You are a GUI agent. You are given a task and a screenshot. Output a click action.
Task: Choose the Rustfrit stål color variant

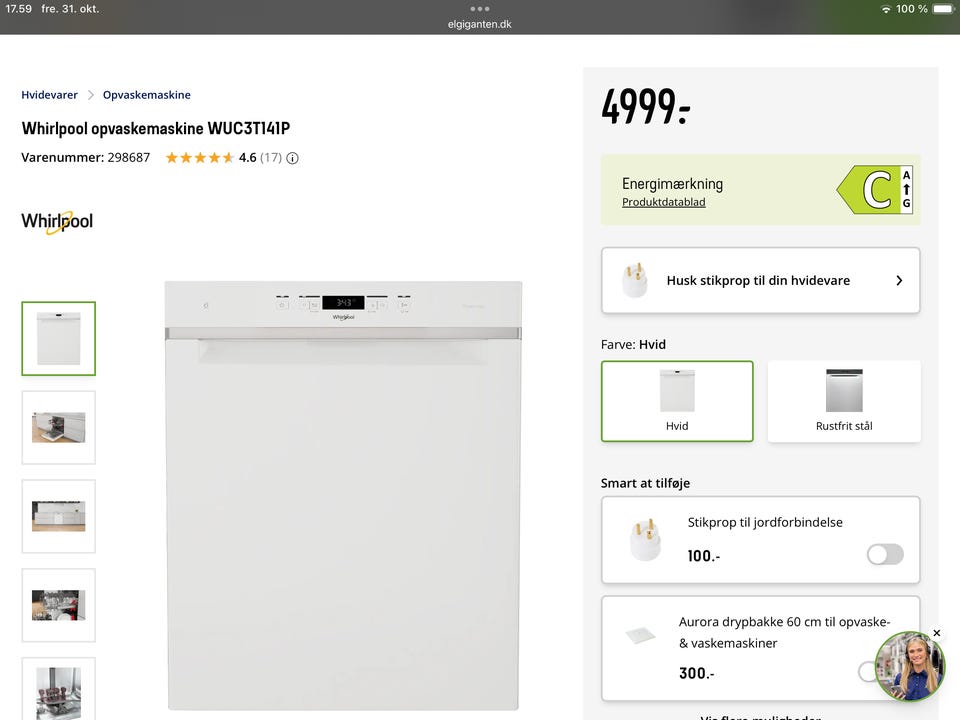pyautogui.click(x=844, y=400)
